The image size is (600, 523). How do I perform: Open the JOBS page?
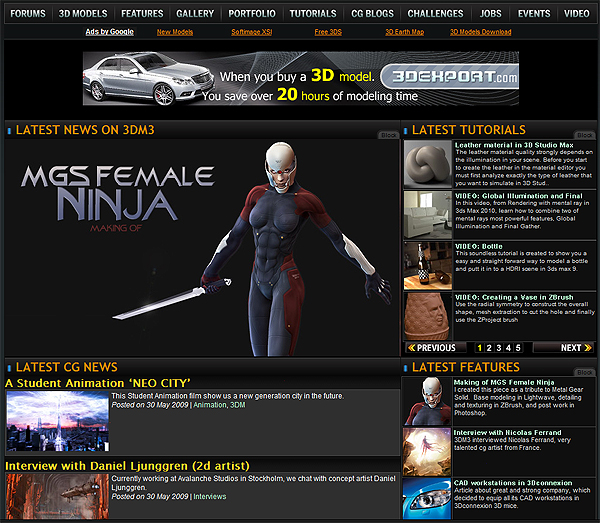coord(491,14)
